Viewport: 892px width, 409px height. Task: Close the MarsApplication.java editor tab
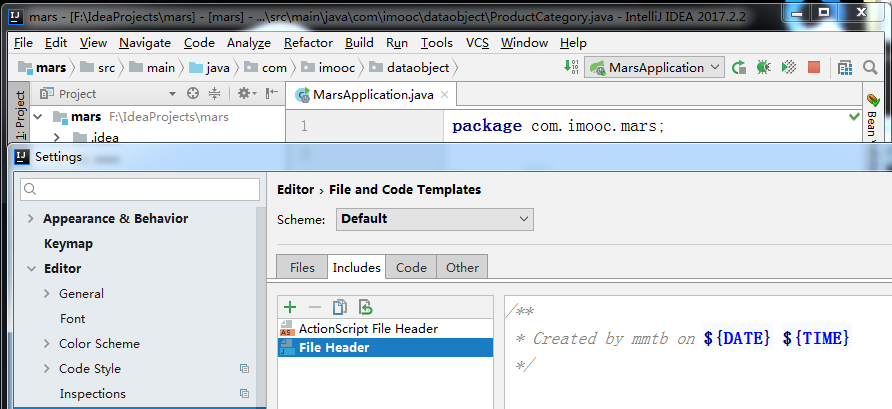(444, 94)
